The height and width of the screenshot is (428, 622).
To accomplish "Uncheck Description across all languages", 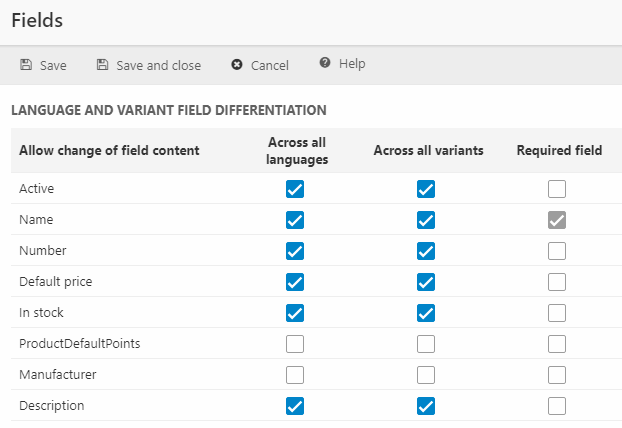I will pos(295,406).
